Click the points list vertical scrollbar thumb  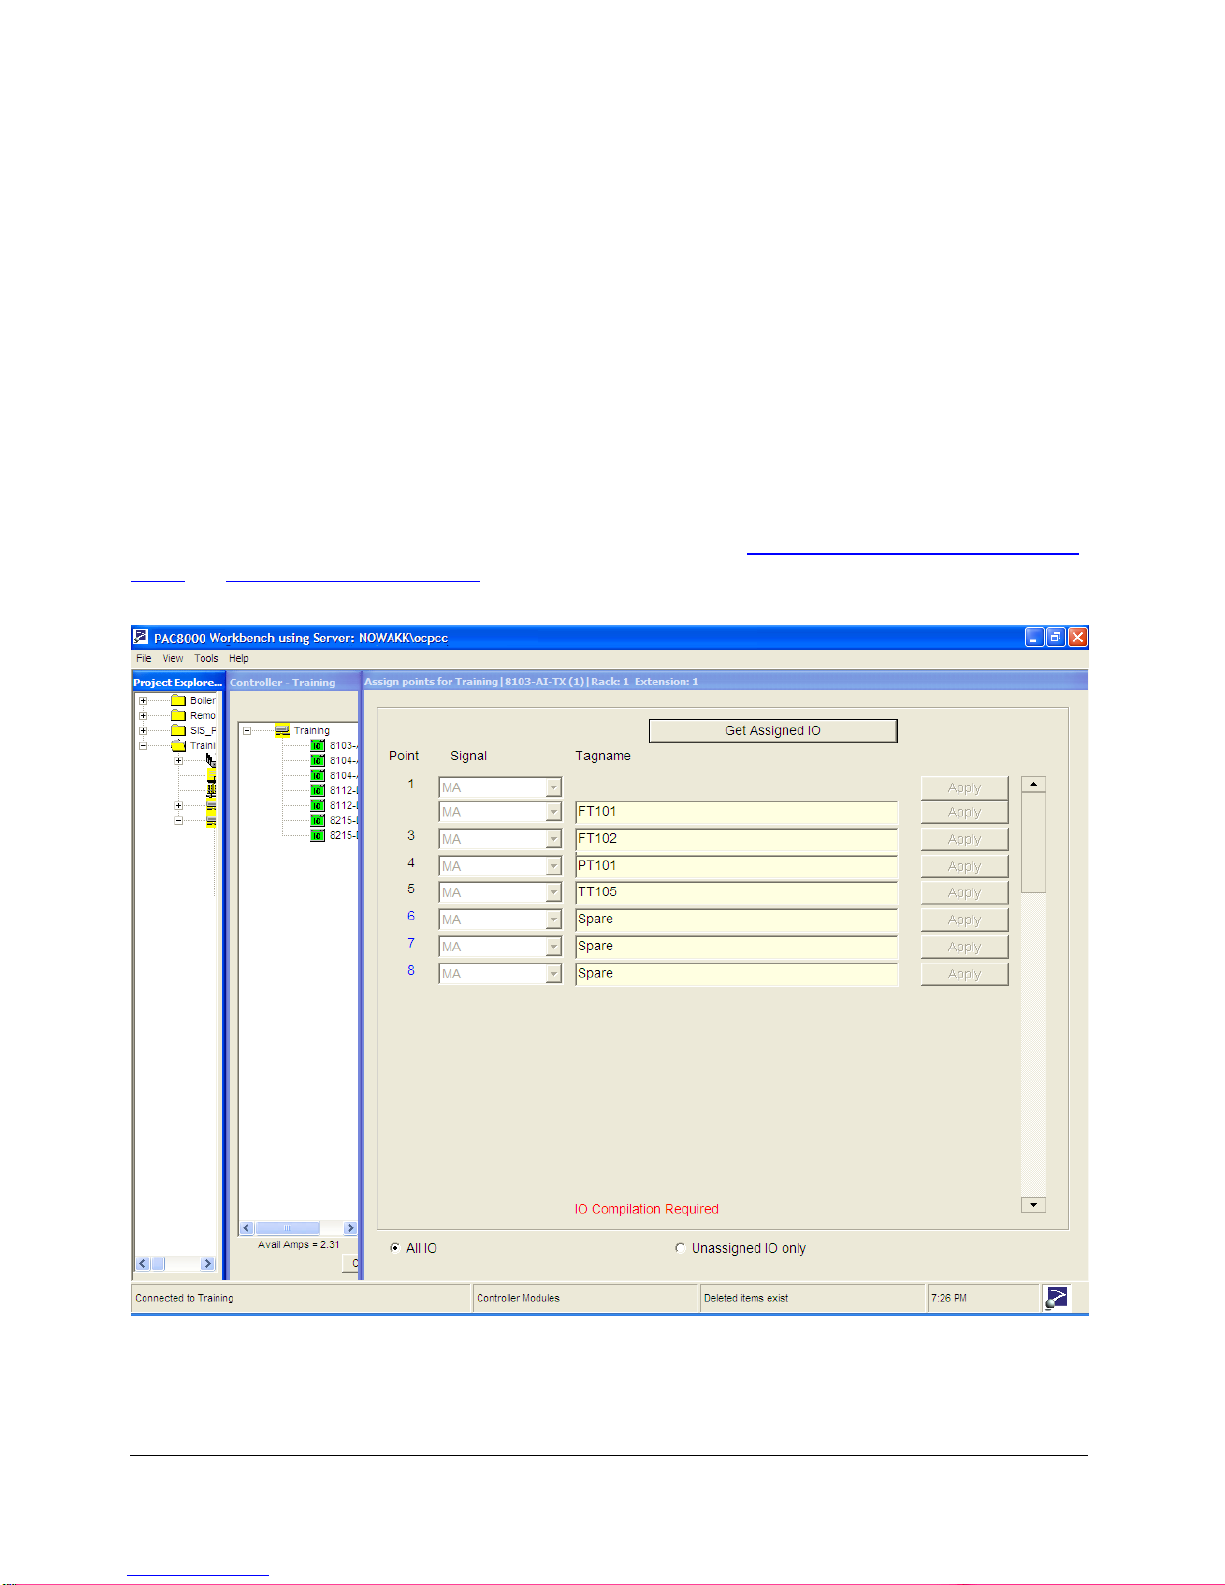click(1033, 843)
